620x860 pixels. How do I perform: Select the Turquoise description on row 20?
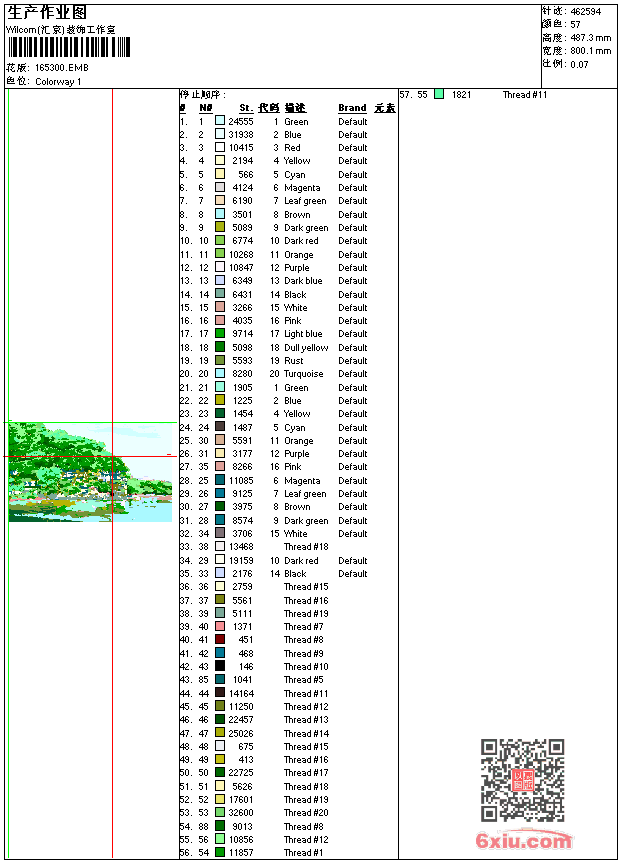click(303, 374)
